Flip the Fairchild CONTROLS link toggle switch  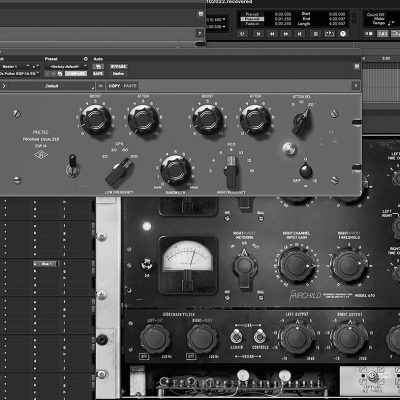pyautogui.click(x=259, y=336)
